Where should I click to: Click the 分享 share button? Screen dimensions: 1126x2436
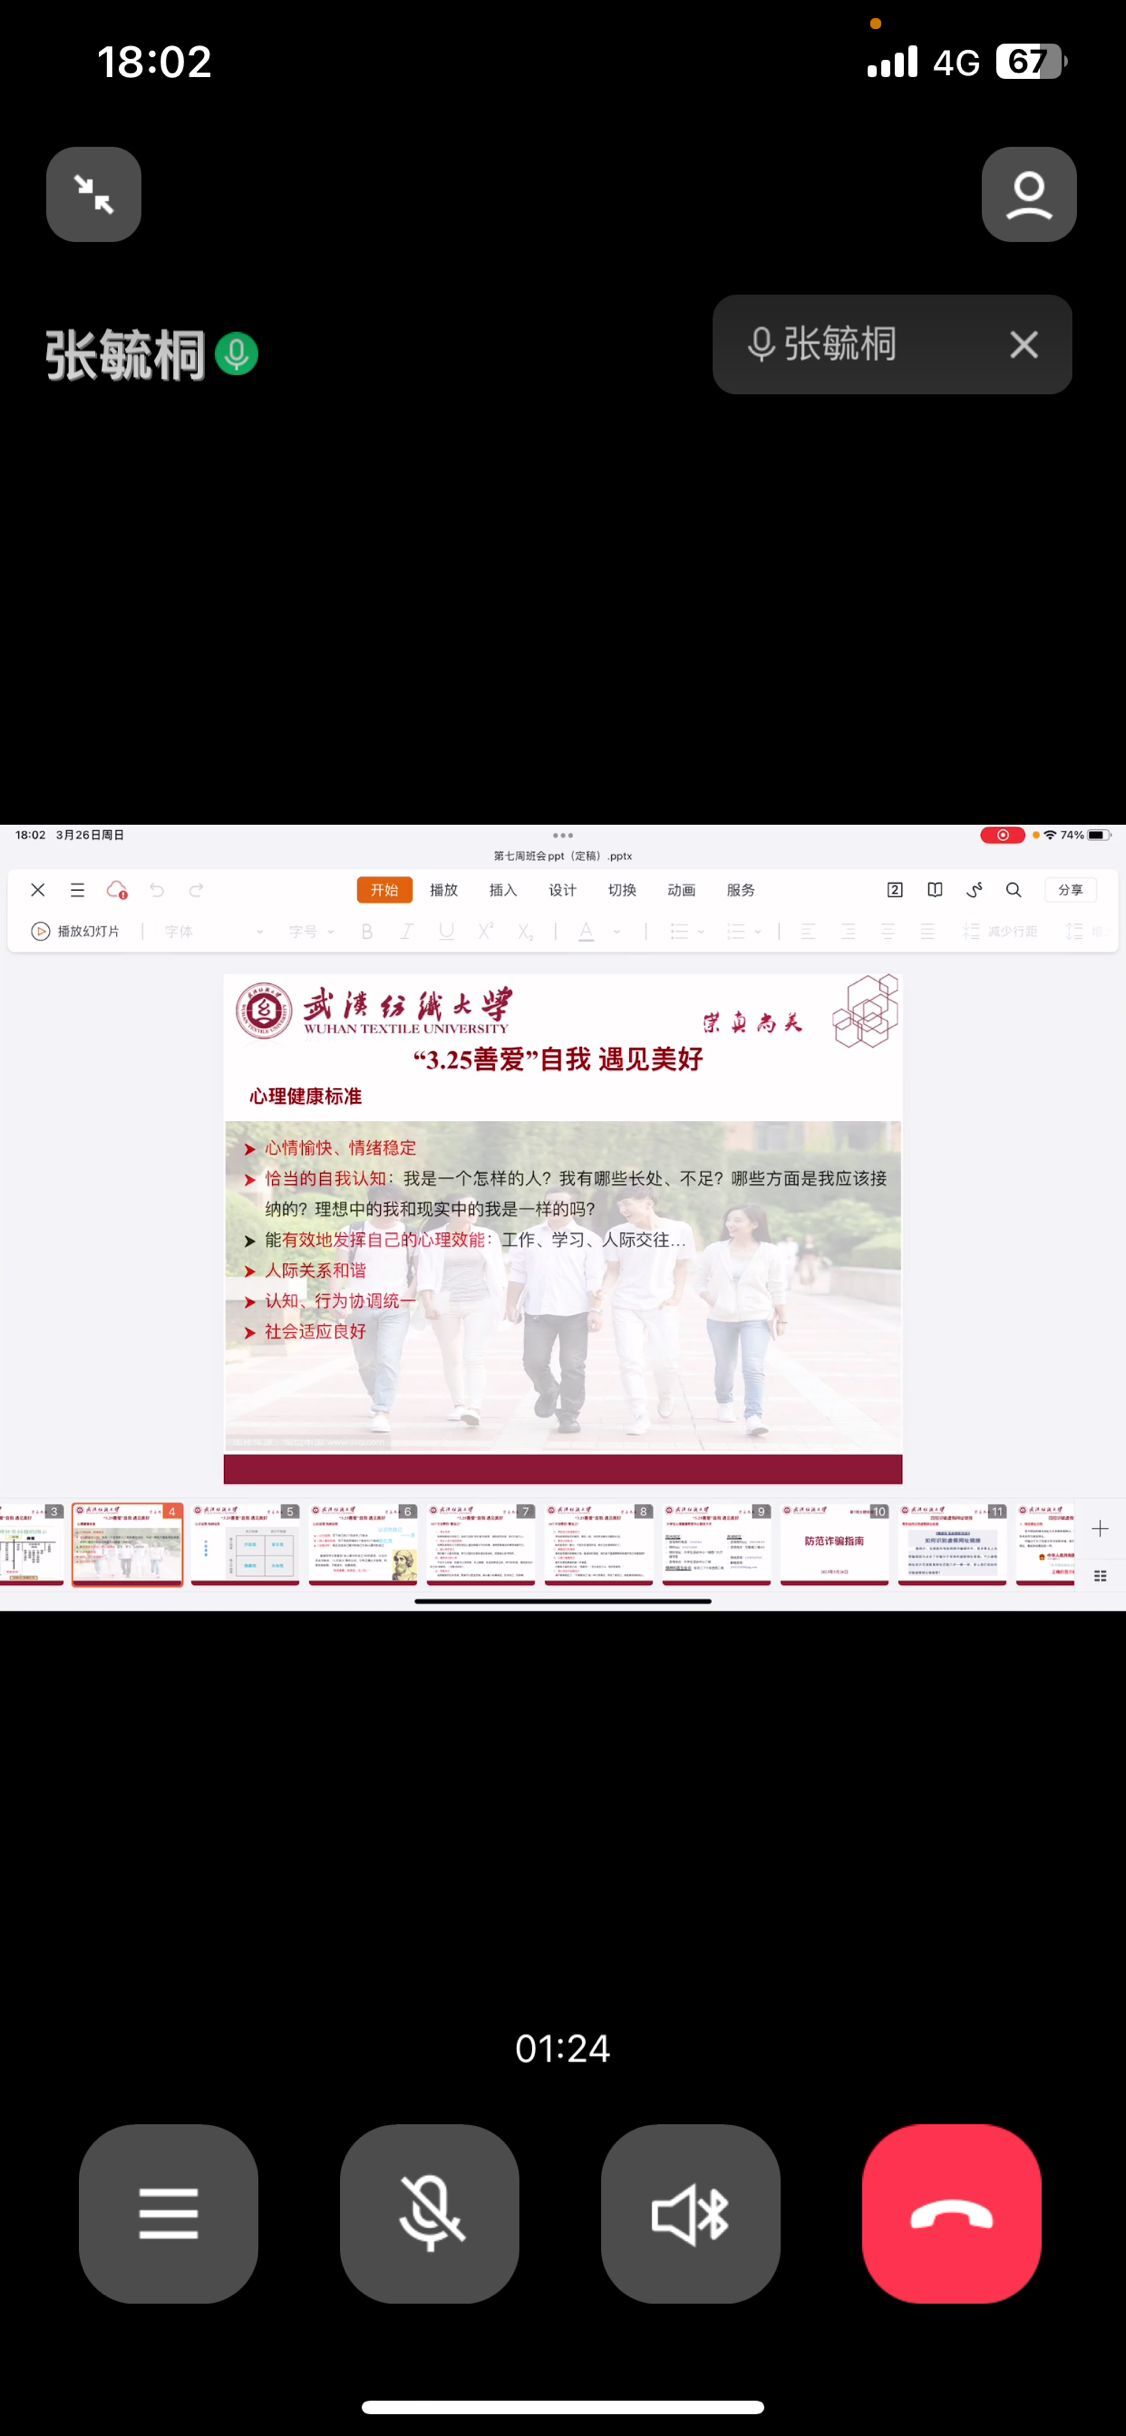click(x=1069, y=890)
